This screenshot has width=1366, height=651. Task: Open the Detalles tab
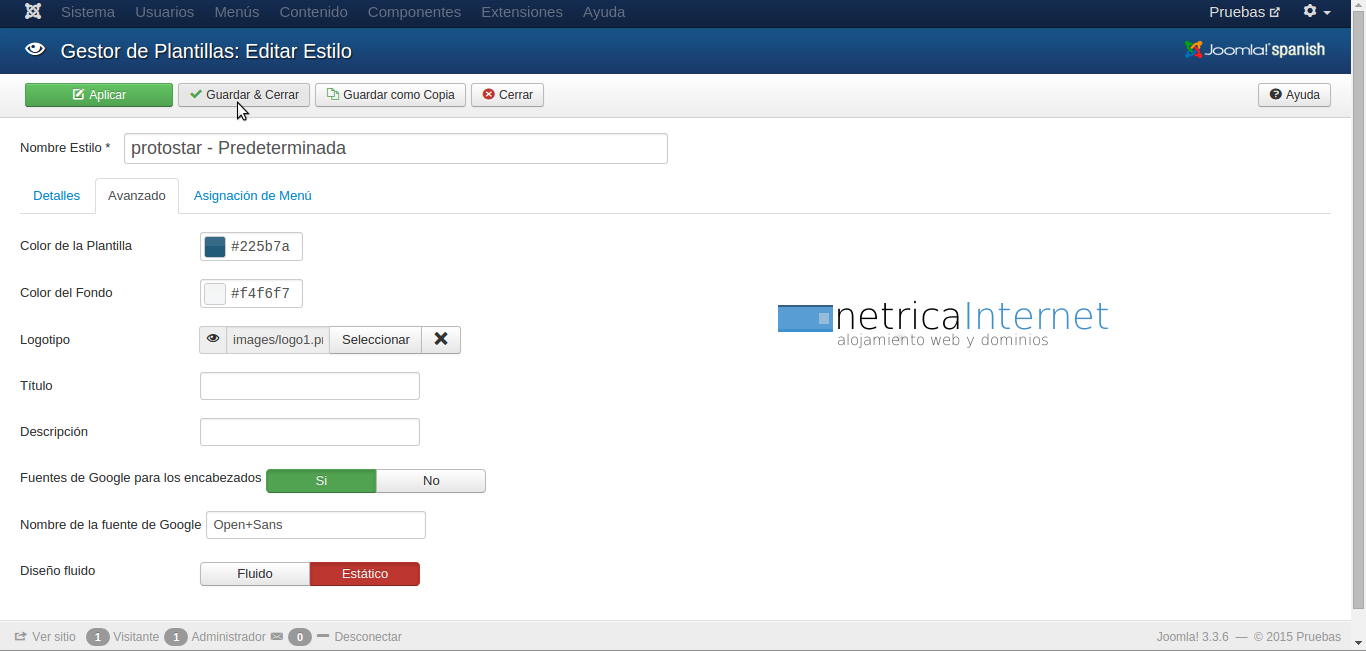[56, 196]
